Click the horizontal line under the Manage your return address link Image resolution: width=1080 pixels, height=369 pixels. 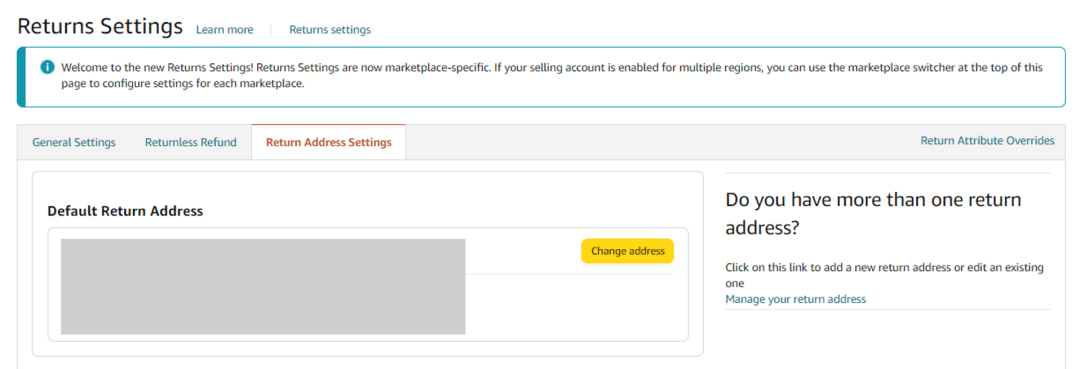click(x=888, y=309)
